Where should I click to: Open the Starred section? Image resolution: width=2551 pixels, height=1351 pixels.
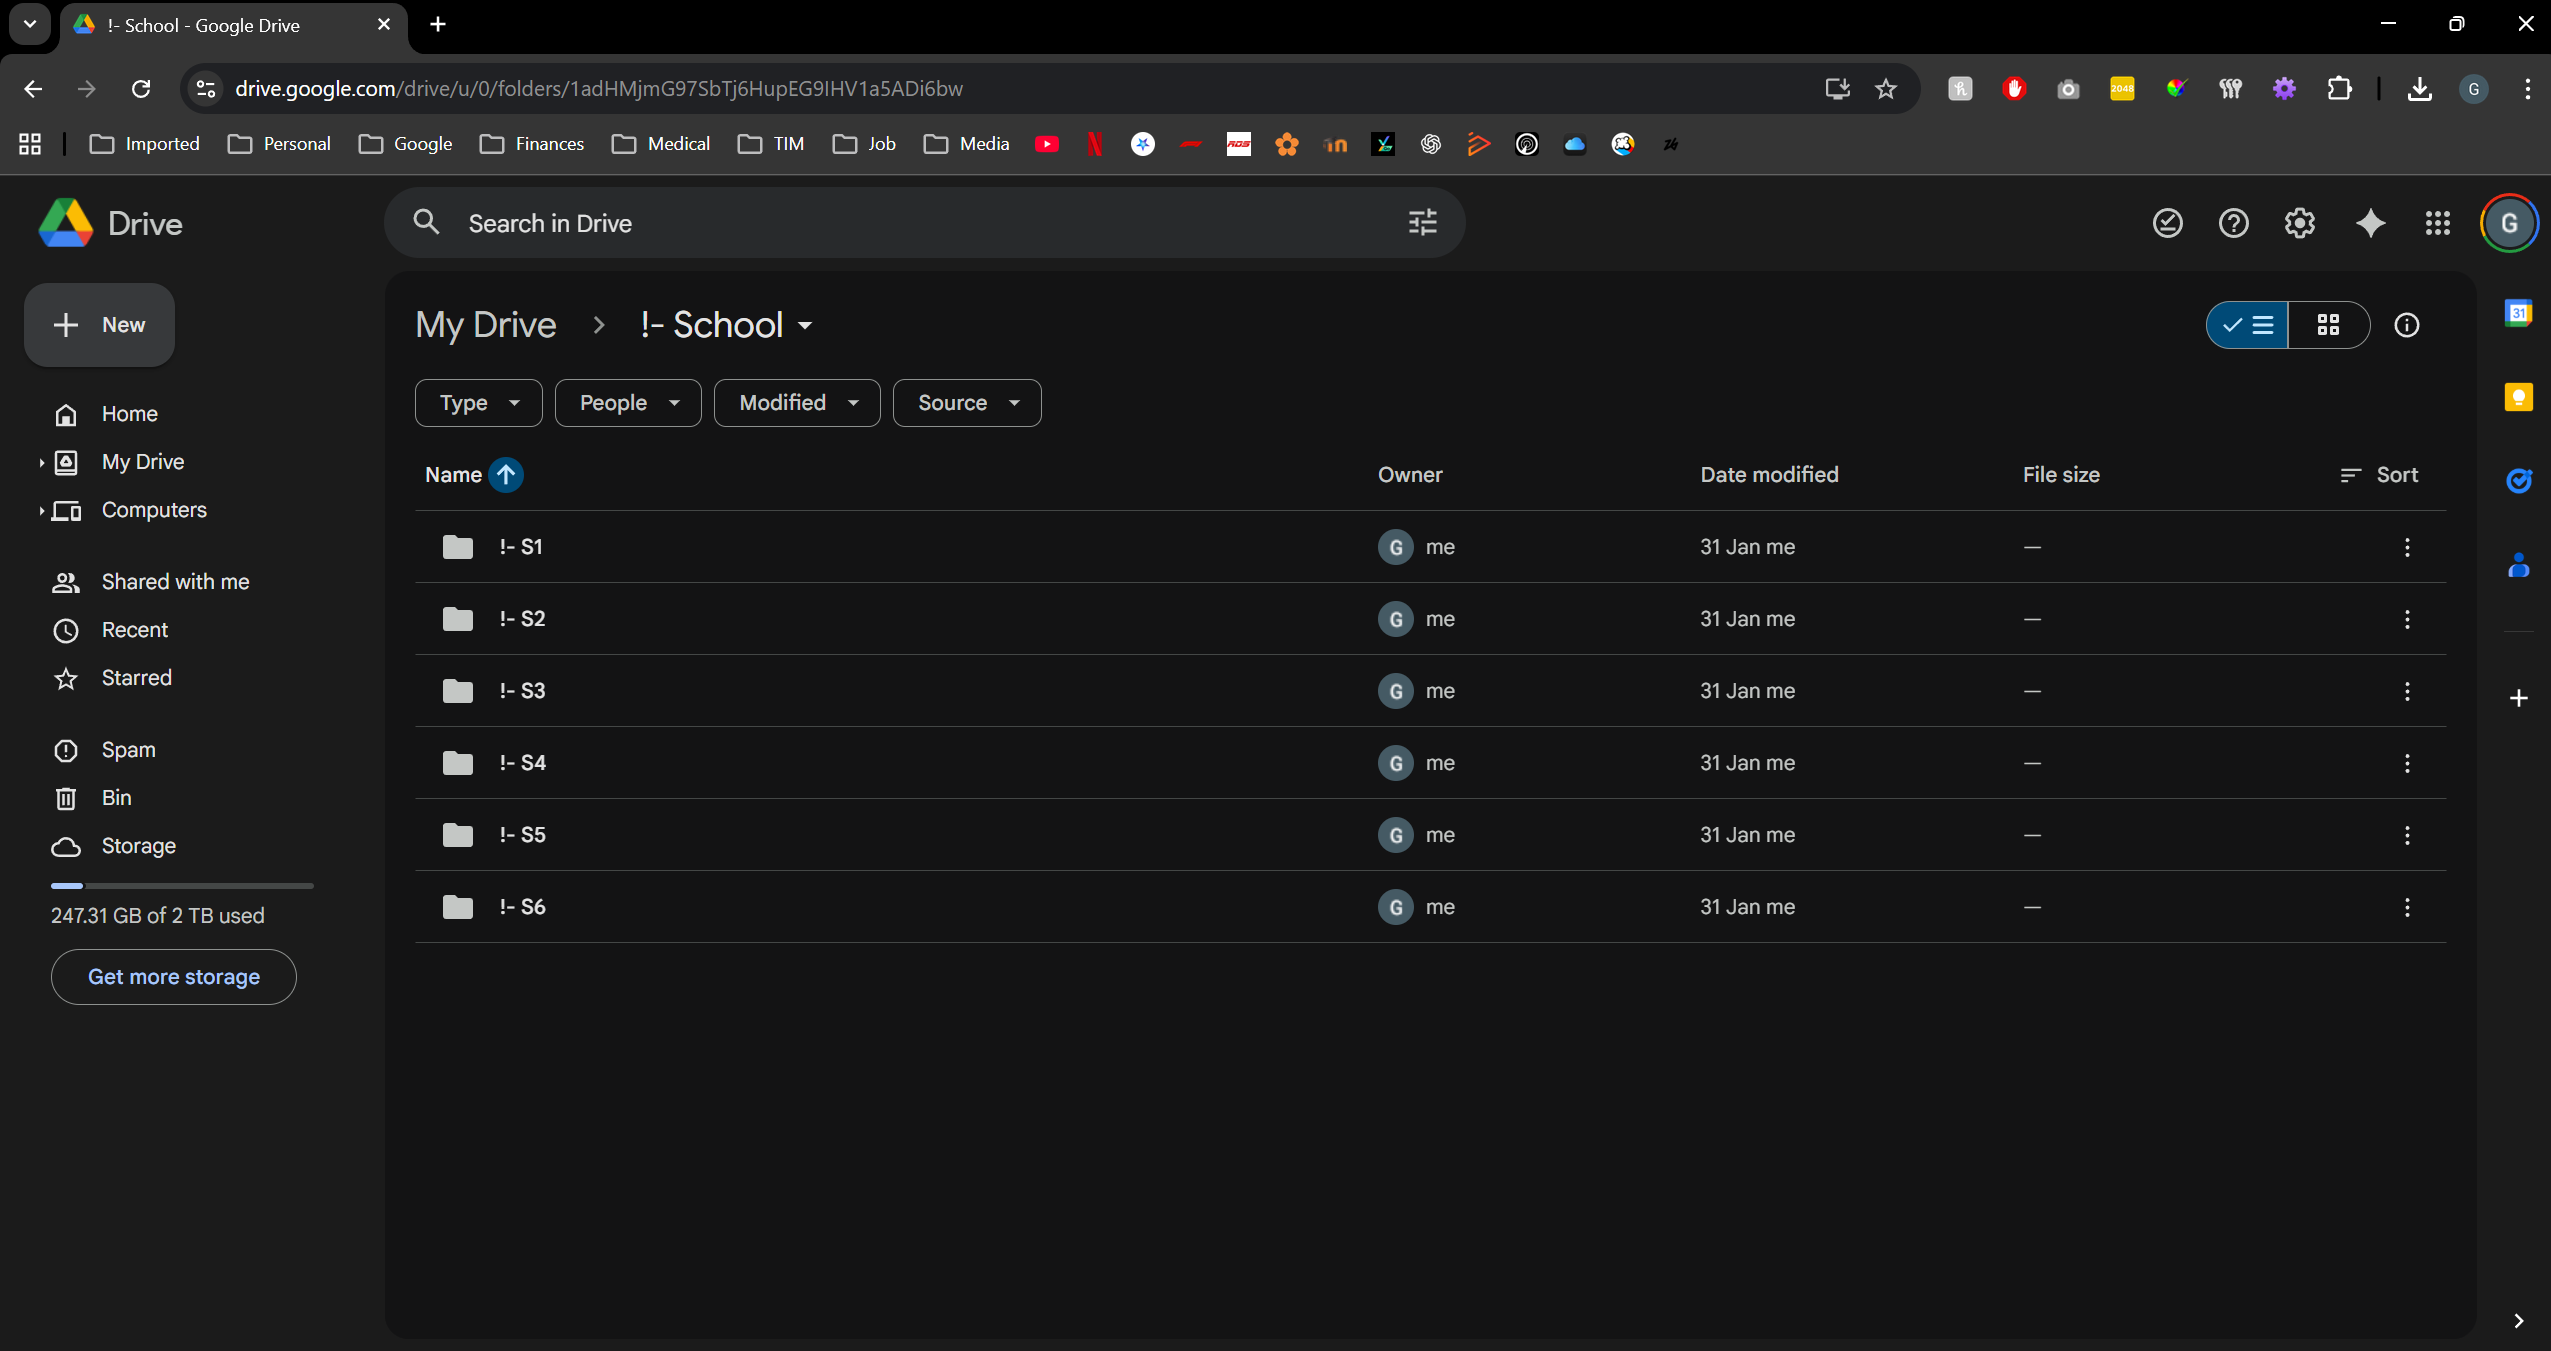click(136, 678)
